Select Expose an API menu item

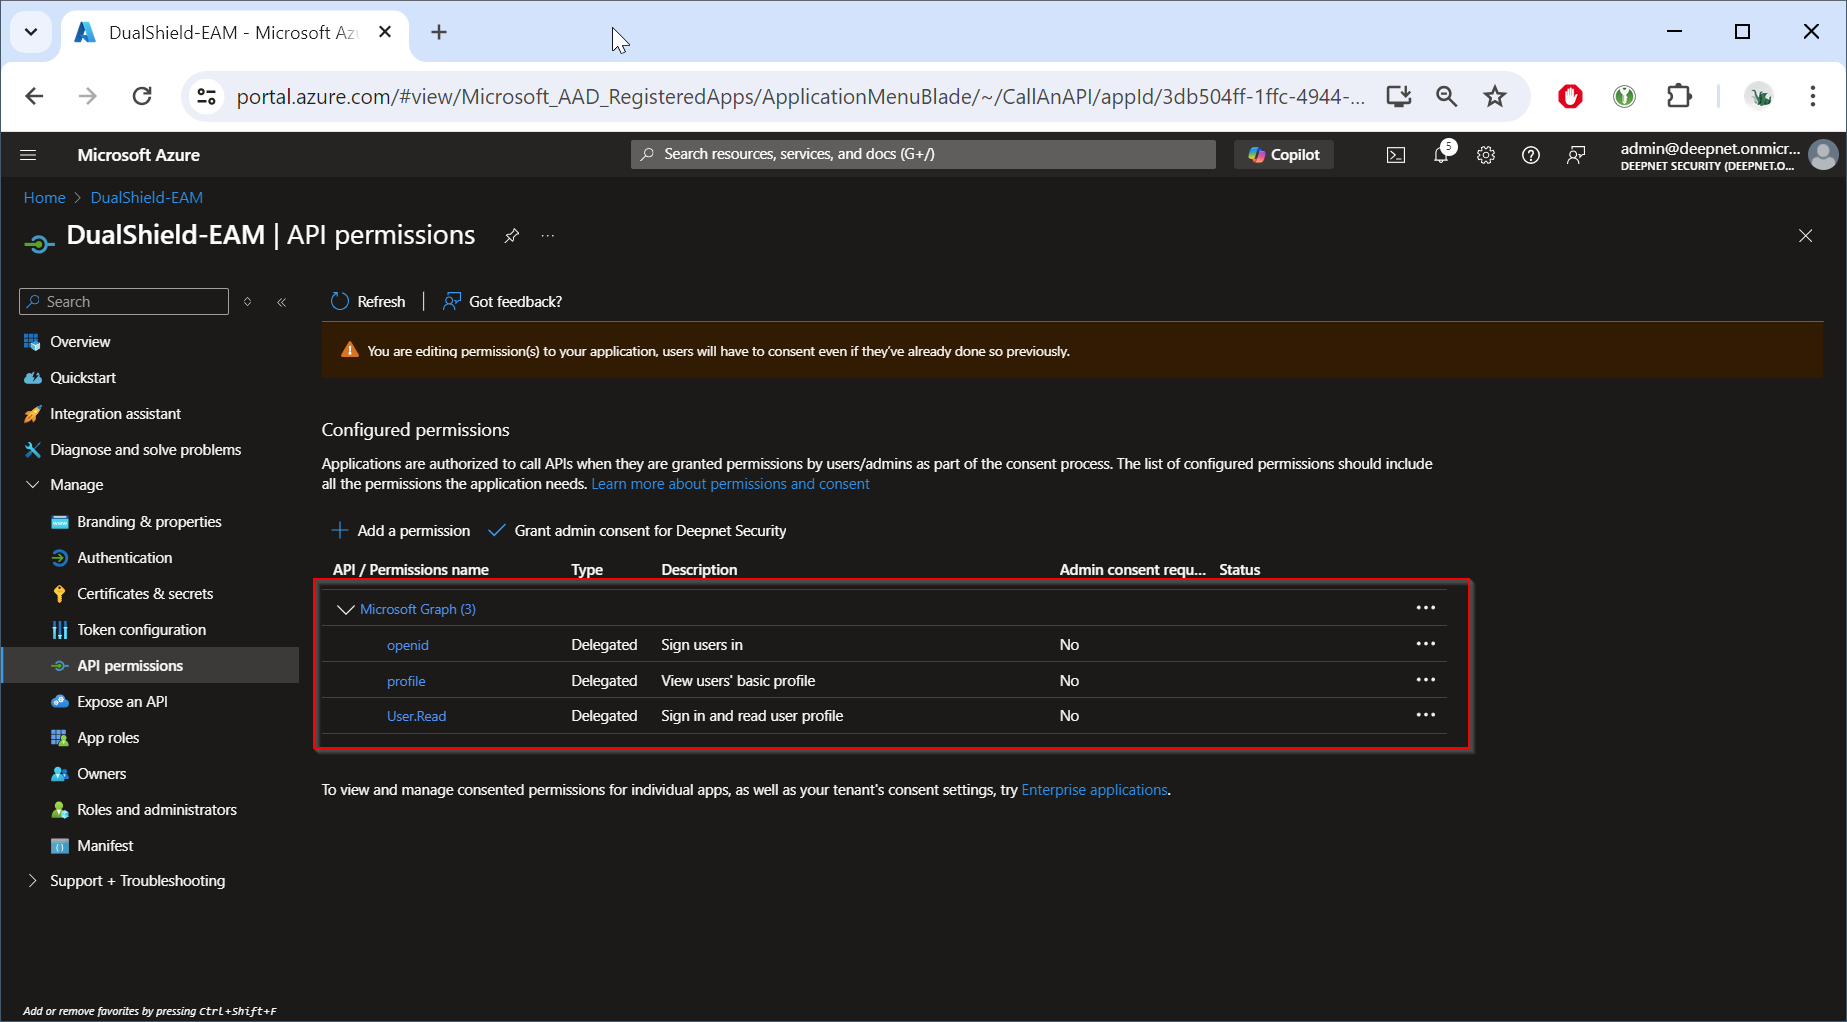point(122,702)
